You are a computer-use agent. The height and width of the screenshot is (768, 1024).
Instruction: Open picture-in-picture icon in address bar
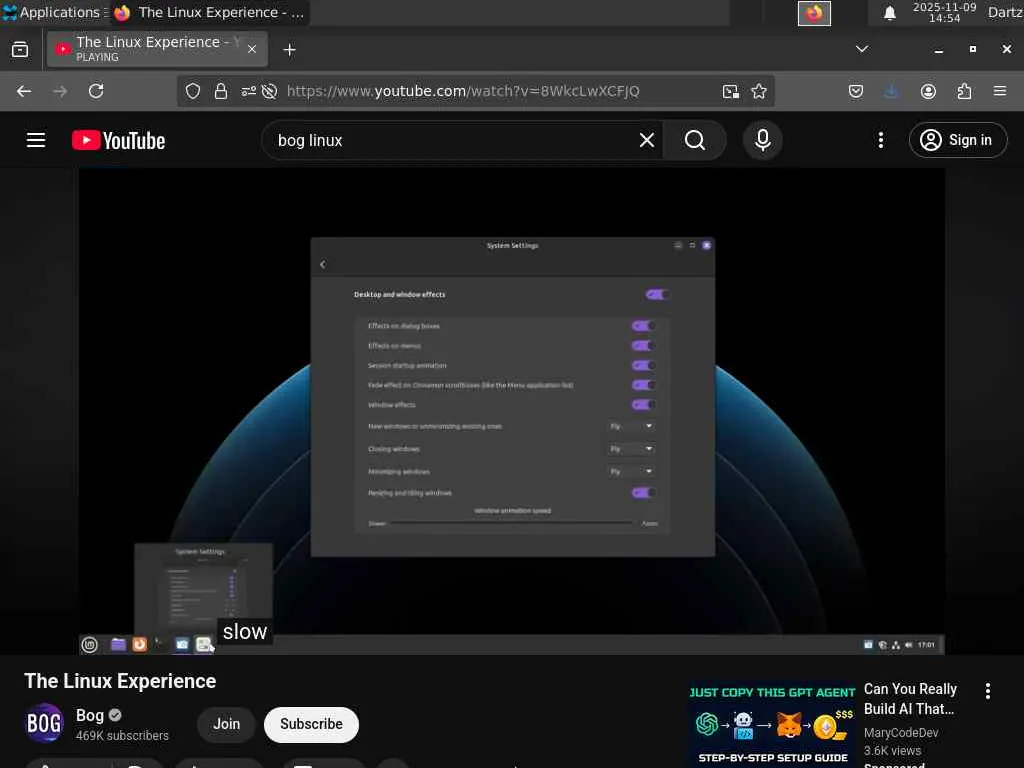coord(731,91)
